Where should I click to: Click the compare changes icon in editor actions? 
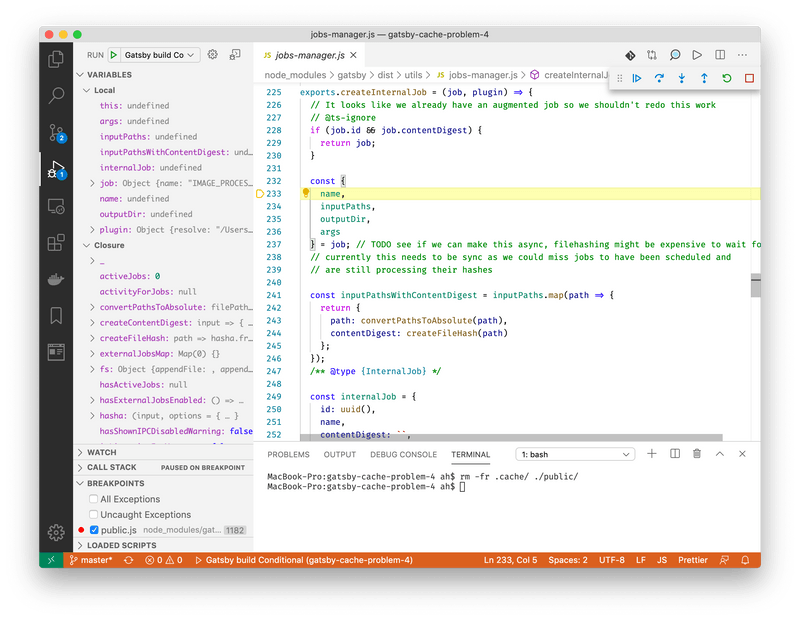[652, 55]
